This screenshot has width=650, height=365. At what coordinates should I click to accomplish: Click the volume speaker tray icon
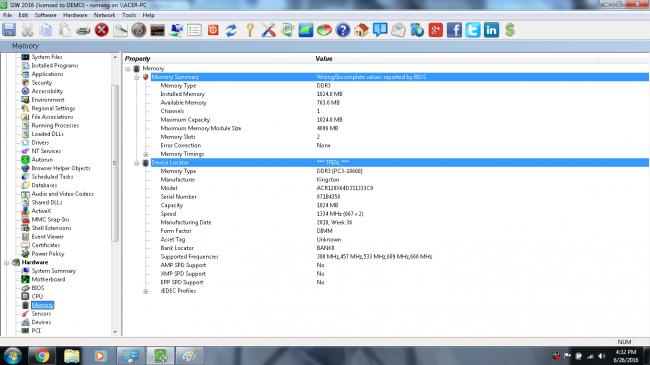(x=602, y=356)
